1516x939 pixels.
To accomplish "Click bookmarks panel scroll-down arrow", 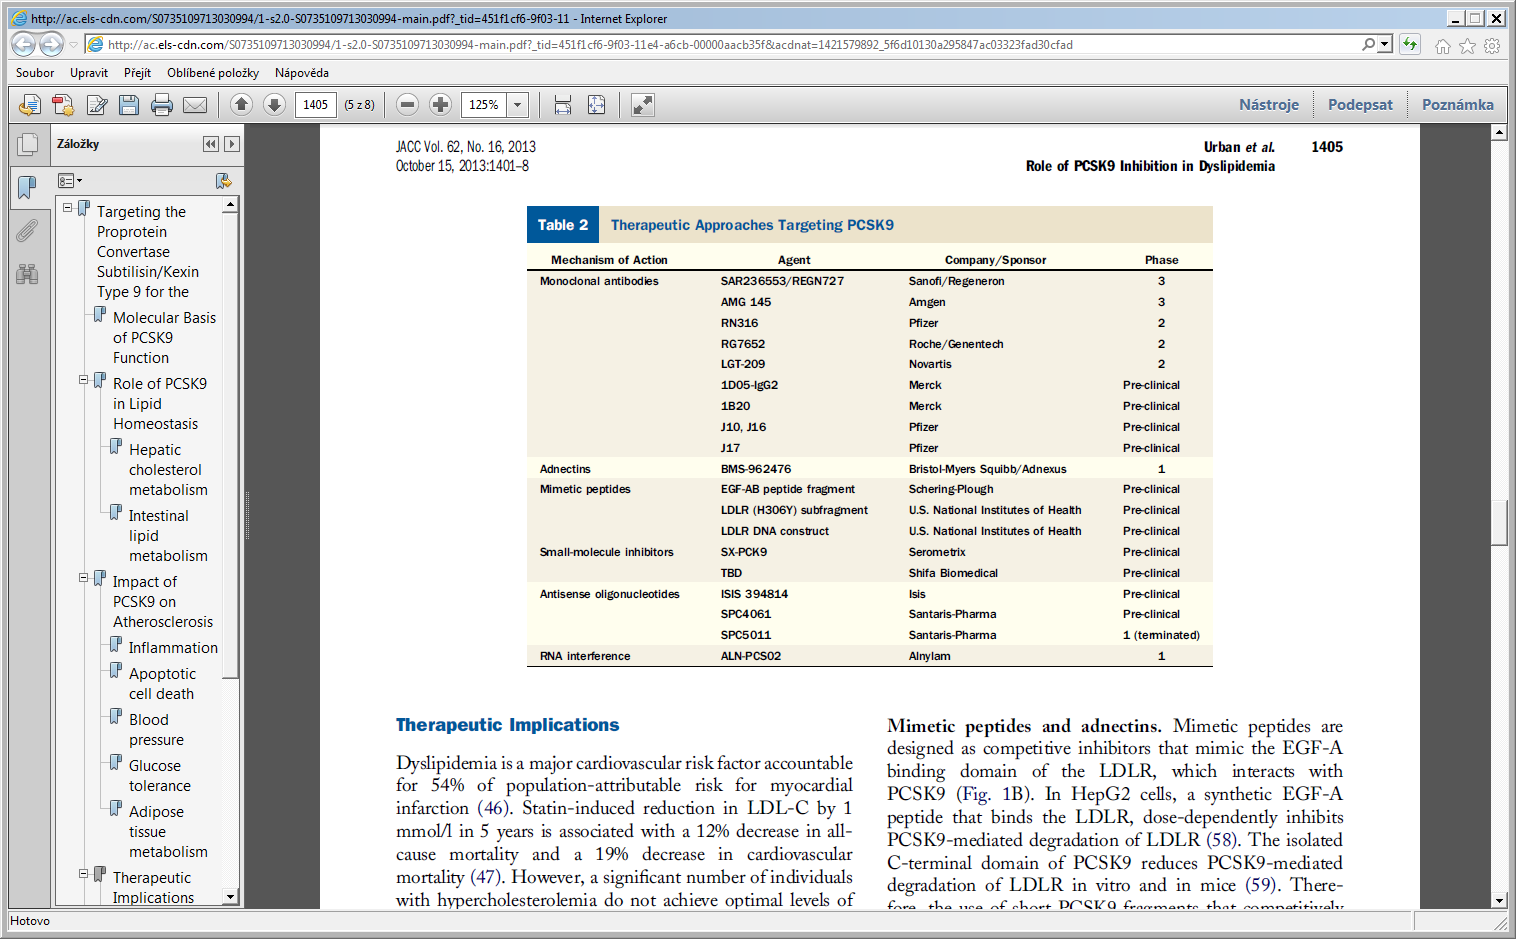I will pyautogui.click(x=230, y=897).
